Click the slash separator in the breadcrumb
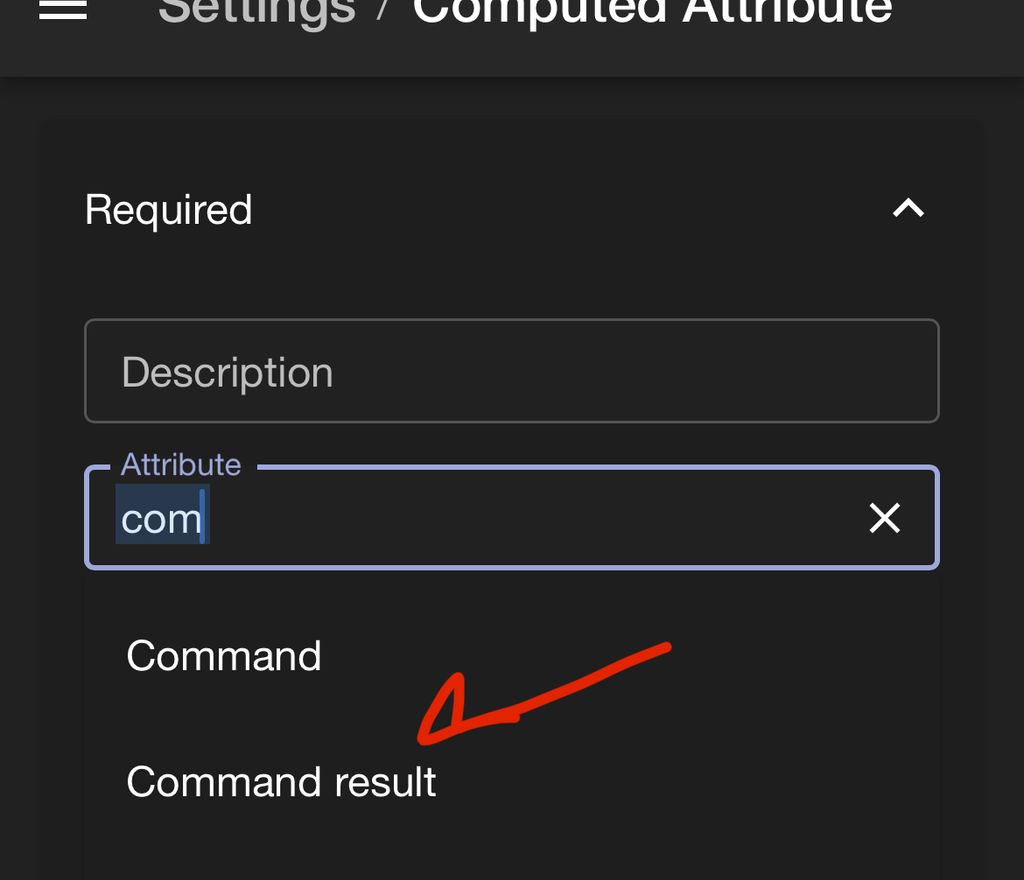 [x=384, y=12]
